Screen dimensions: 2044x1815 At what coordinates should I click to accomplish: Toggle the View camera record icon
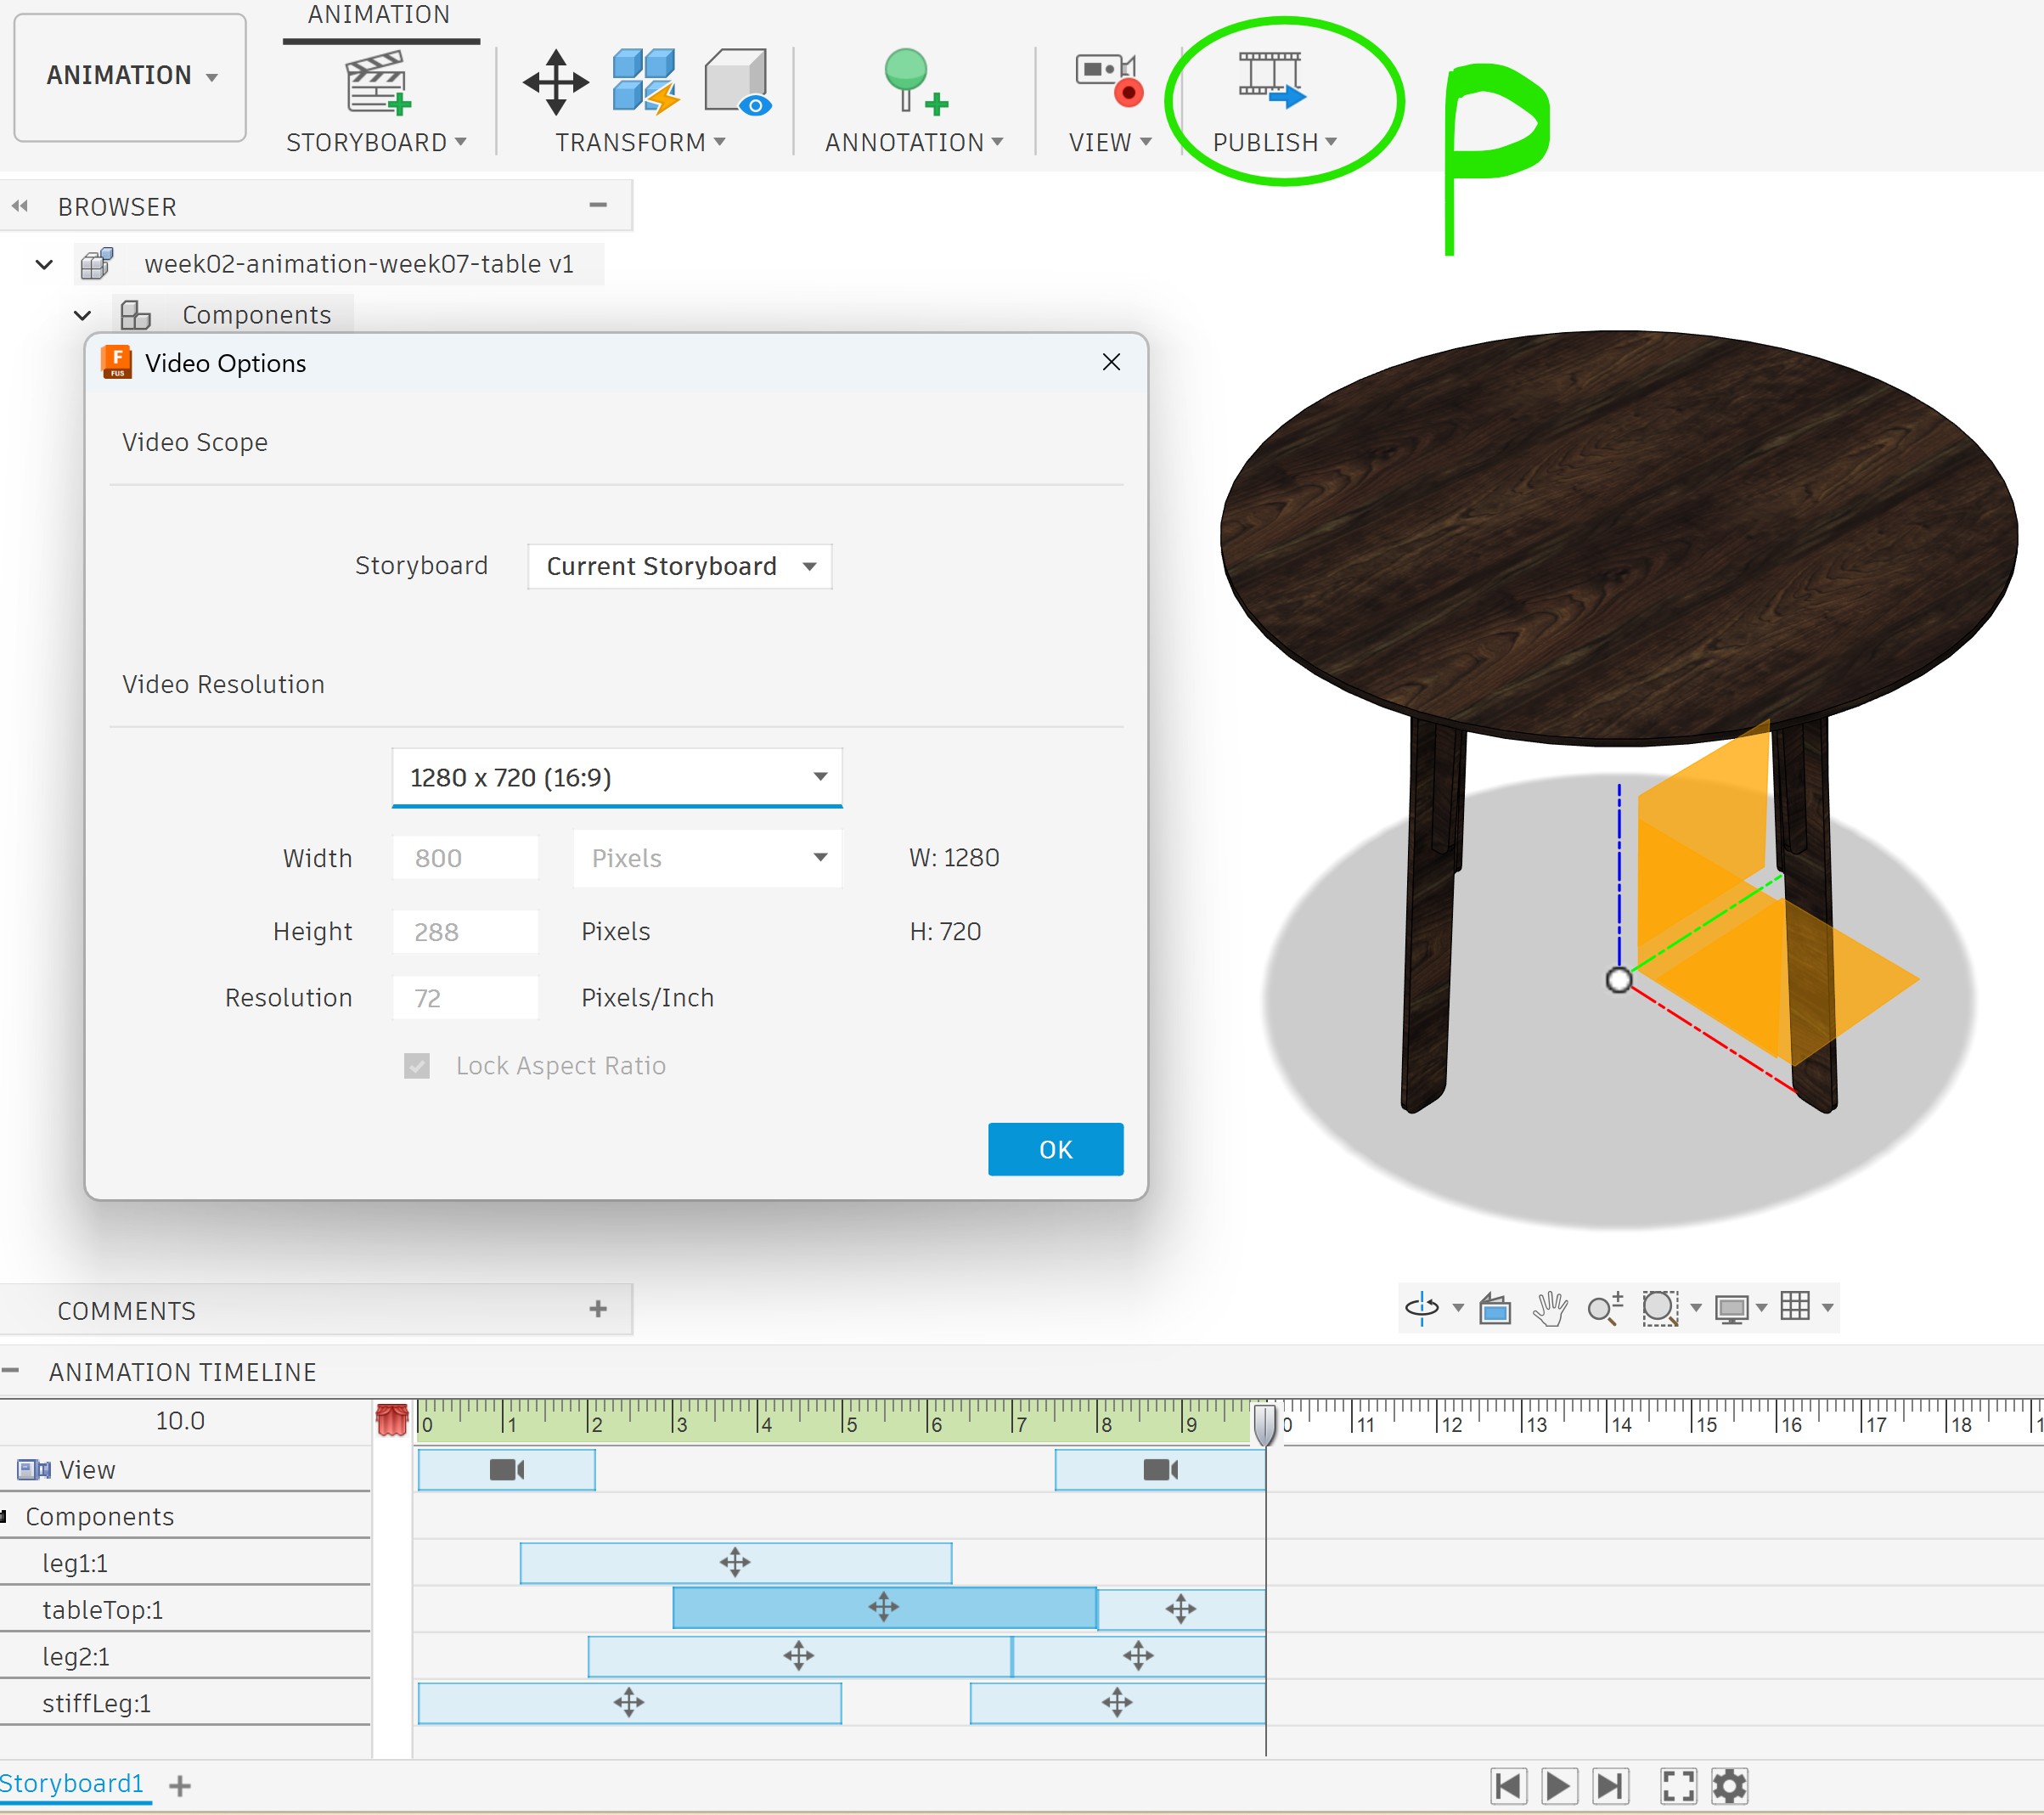click(x=1108, y=79)
